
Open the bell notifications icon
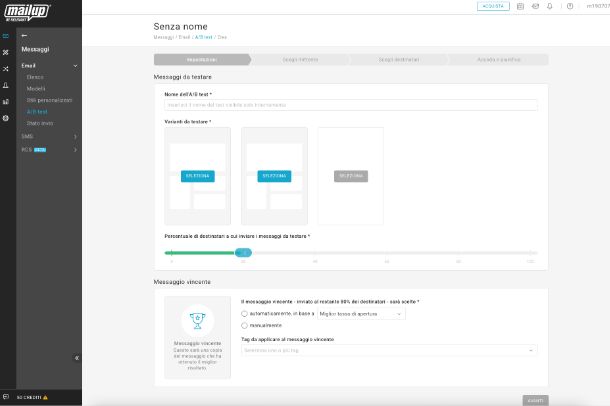(549, 6)
